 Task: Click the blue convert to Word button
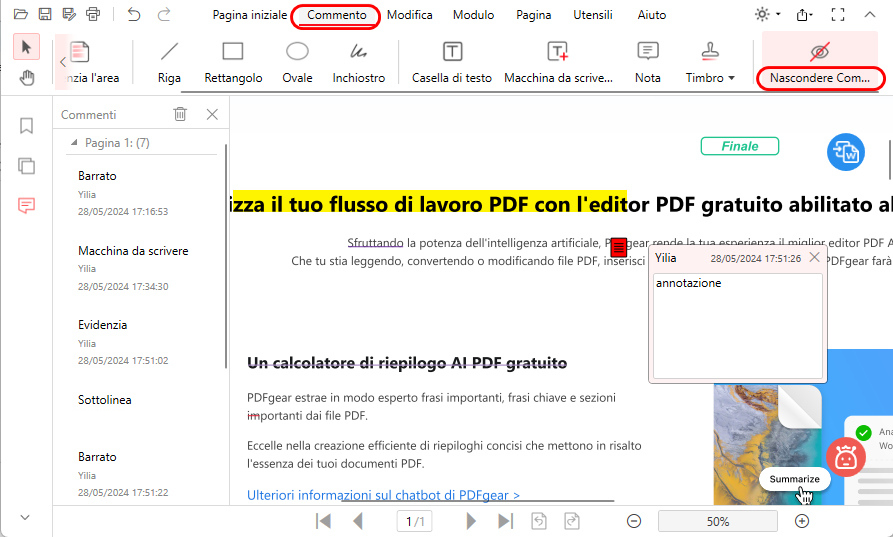coord(846,152)
